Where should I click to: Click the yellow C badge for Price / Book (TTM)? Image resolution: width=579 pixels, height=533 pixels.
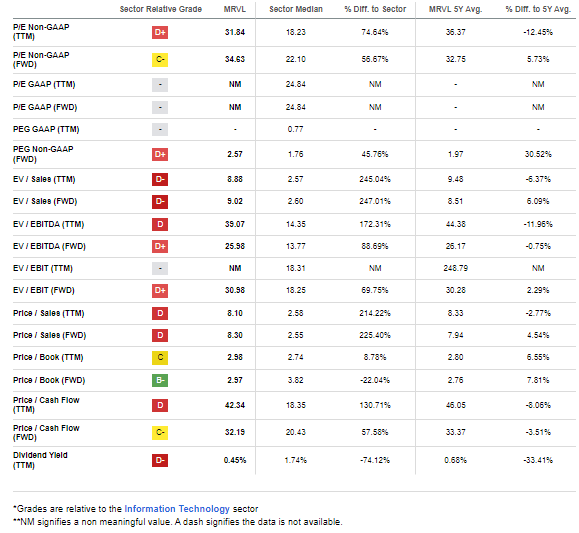click(x=160, y=358)
